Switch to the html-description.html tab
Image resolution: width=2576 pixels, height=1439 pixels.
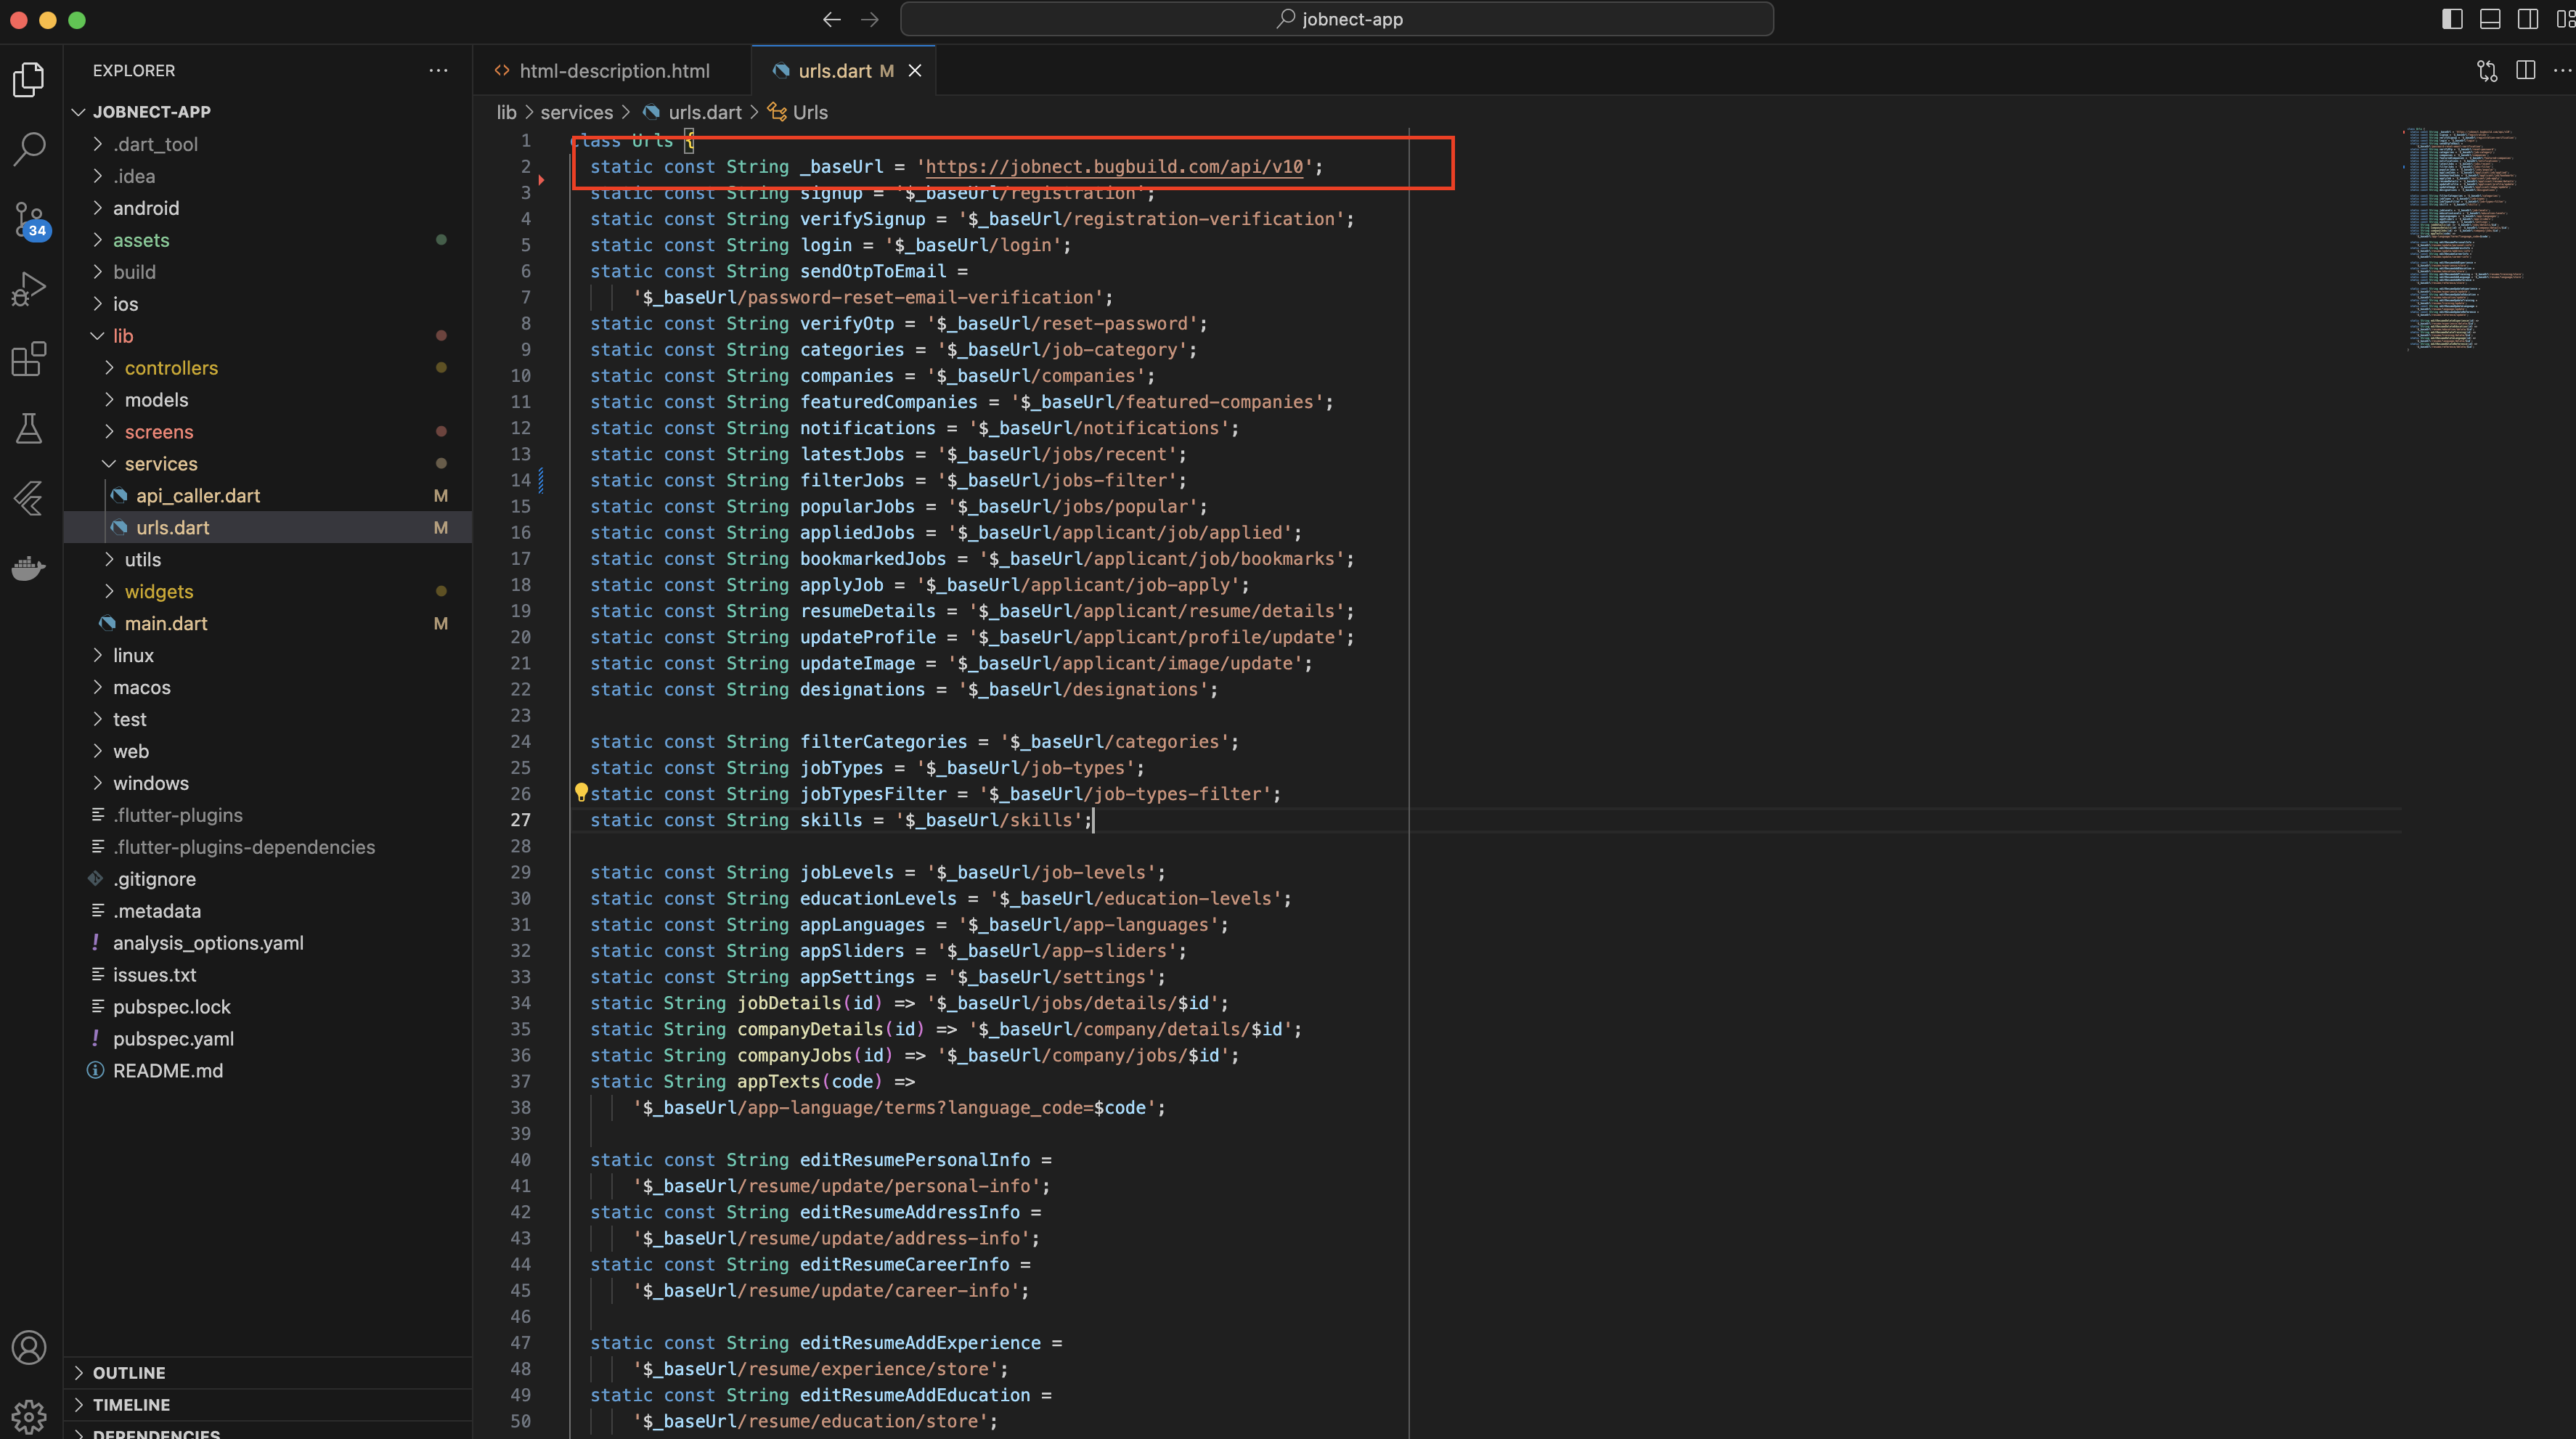tap(613, 71)
